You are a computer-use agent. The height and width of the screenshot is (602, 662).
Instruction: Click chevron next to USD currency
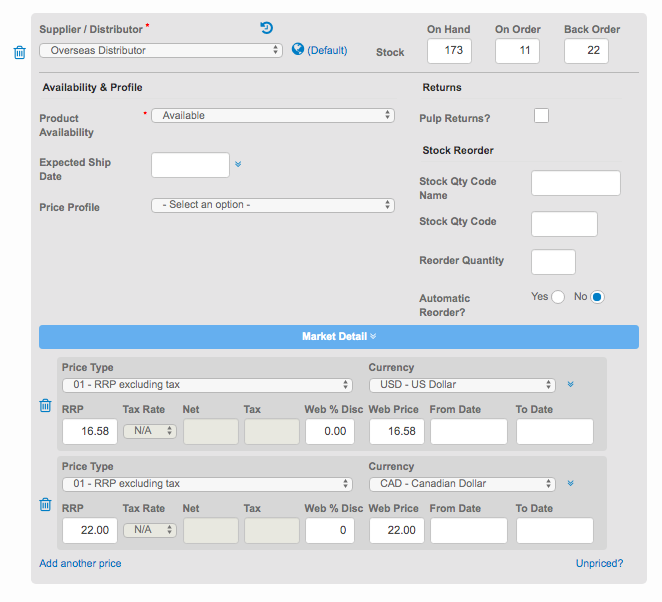tap(570, 384)
